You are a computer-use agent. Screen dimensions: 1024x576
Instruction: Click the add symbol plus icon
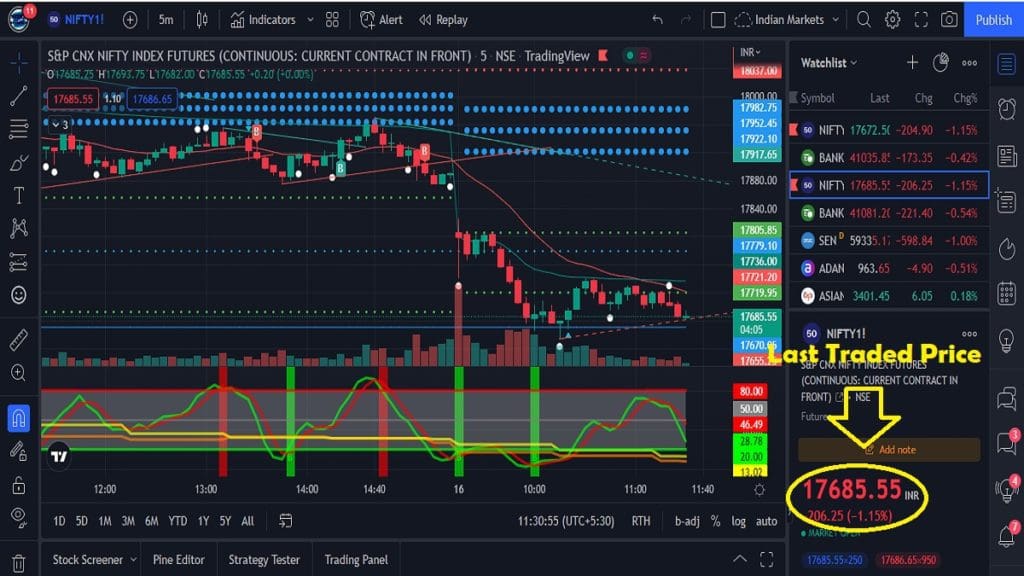click(x=130, y=20)
